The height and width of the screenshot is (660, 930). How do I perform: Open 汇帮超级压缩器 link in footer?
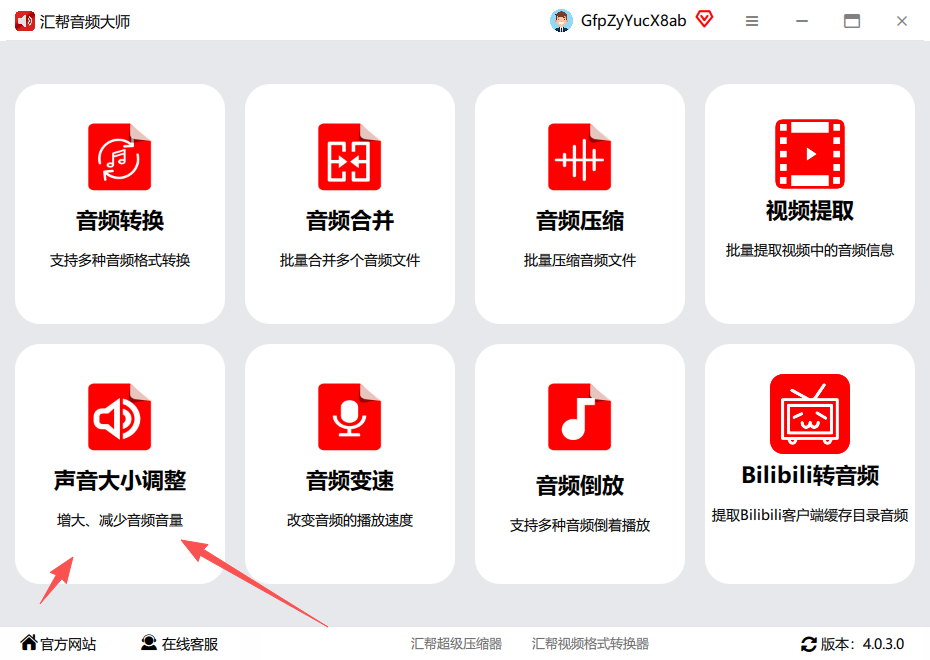point(456,643)
